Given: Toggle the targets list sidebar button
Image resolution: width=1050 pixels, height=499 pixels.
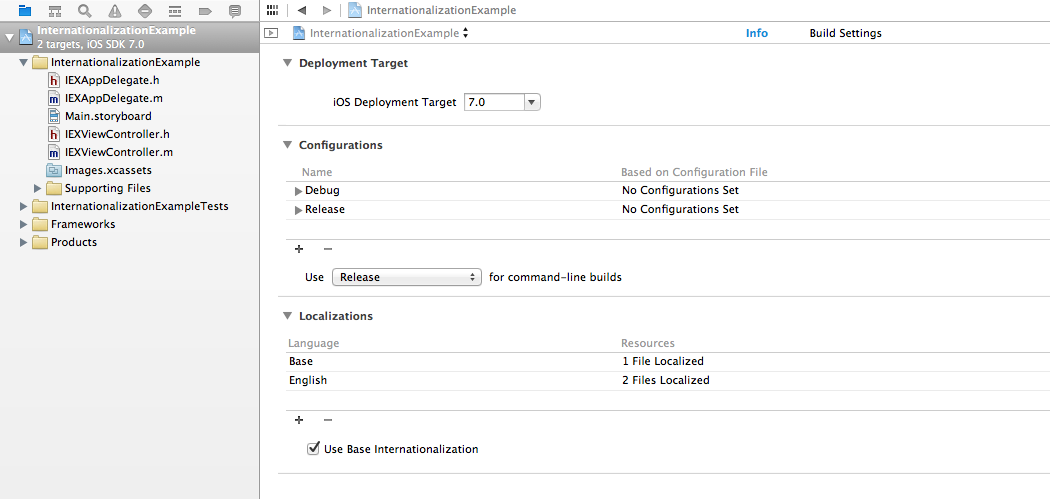Looking at the screenshot, I should (271, 32).
